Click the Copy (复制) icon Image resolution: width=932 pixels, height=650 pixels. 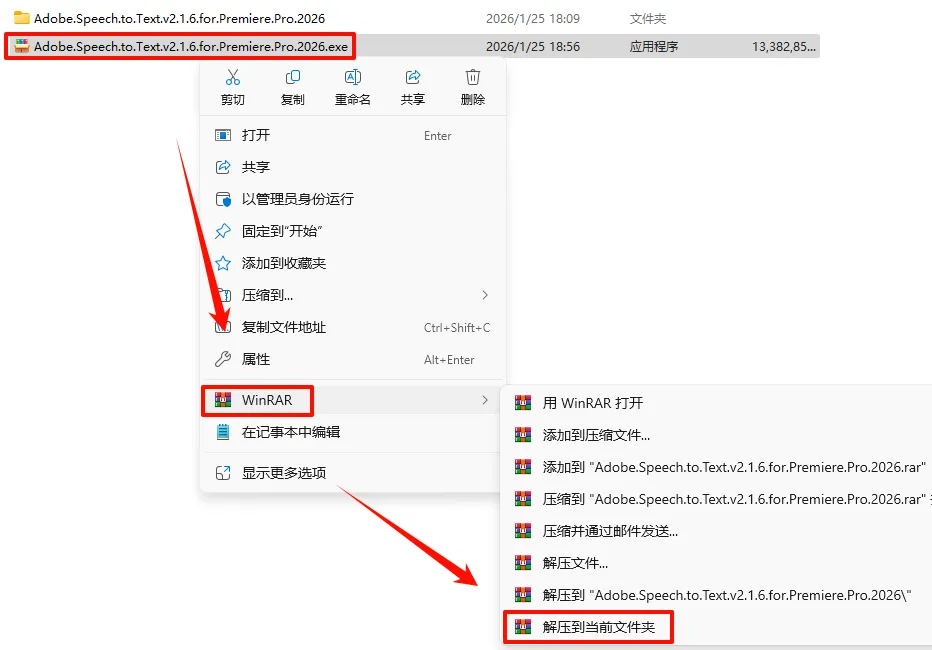coord(292,77)
